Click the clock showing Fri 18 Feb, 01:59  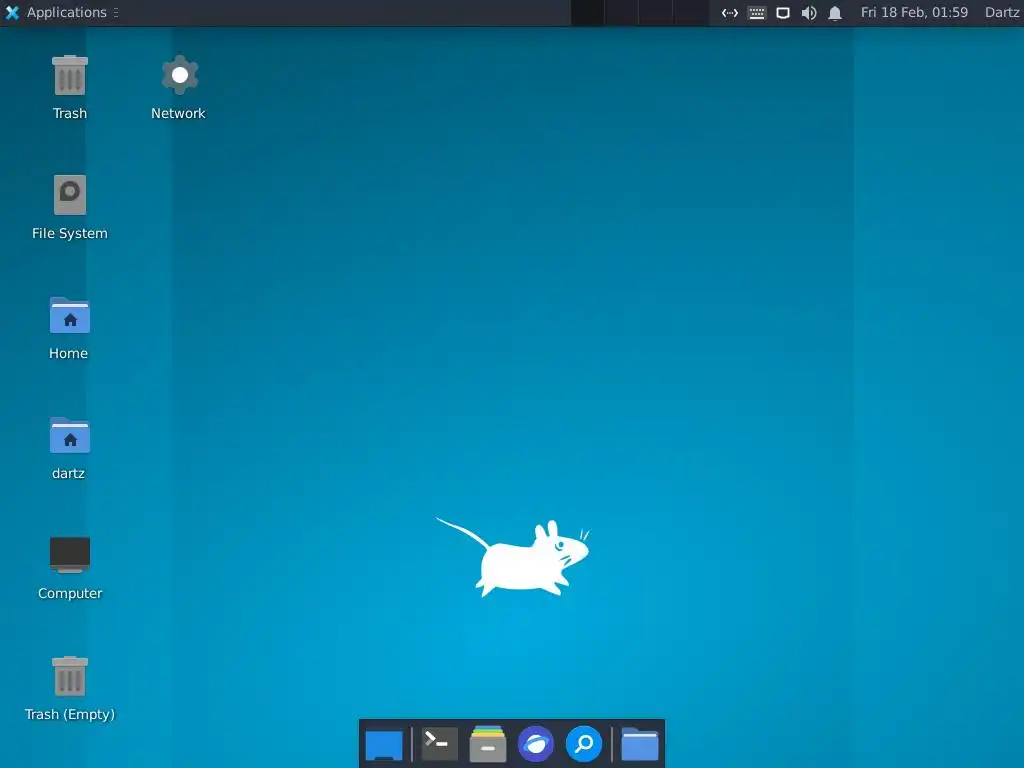914,12
